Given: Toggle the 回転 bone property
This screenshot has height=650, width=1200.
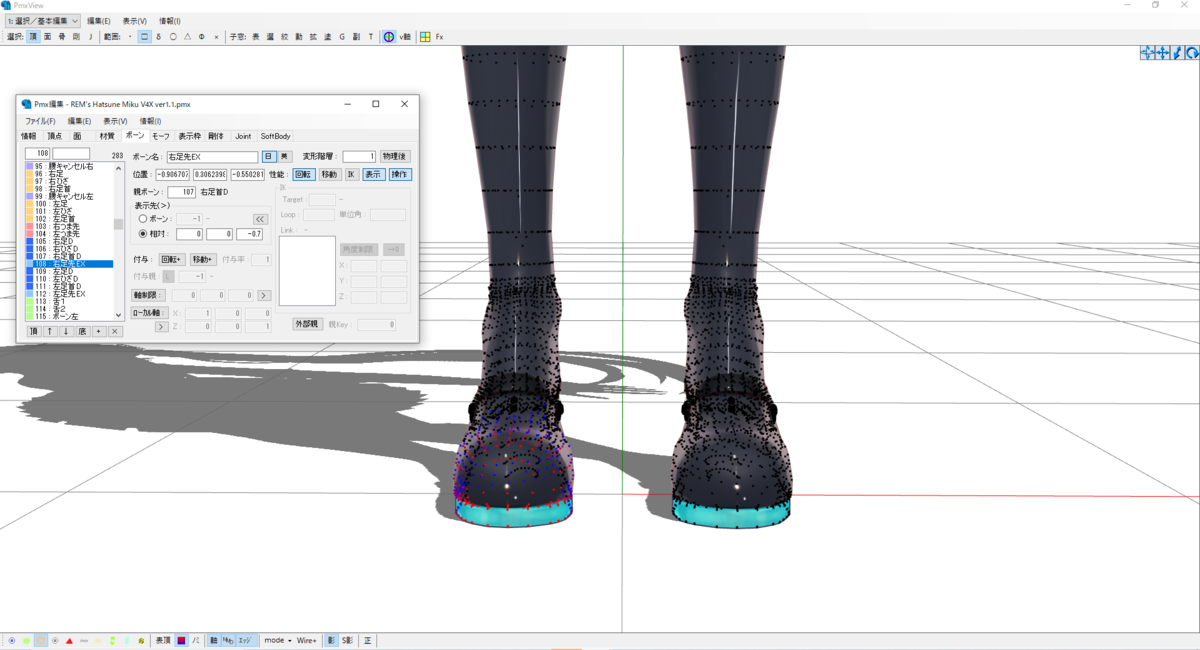Looking at the screenshot, I should coord(304,174).
